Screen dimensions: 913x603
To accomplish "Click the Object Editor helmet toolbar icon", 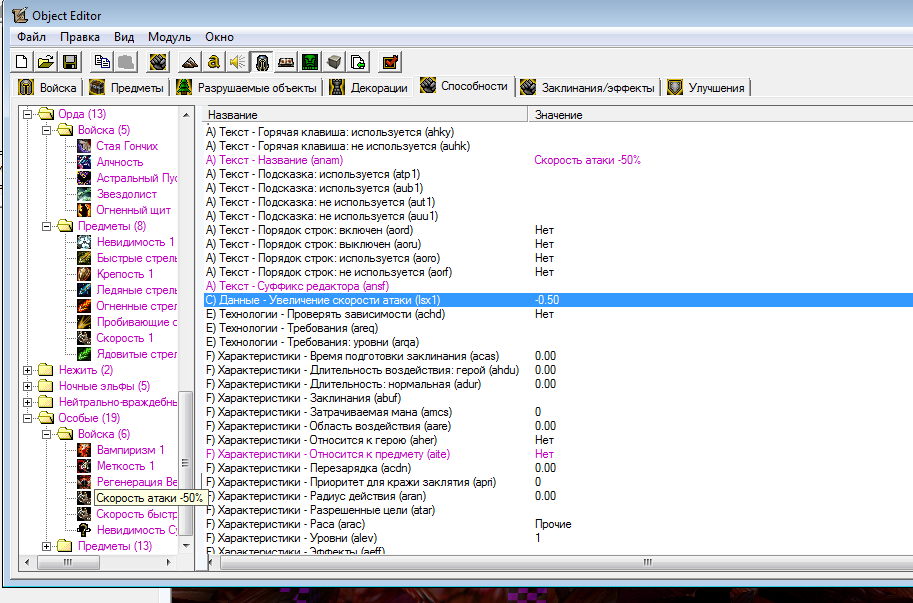I will tap(262, 62).
